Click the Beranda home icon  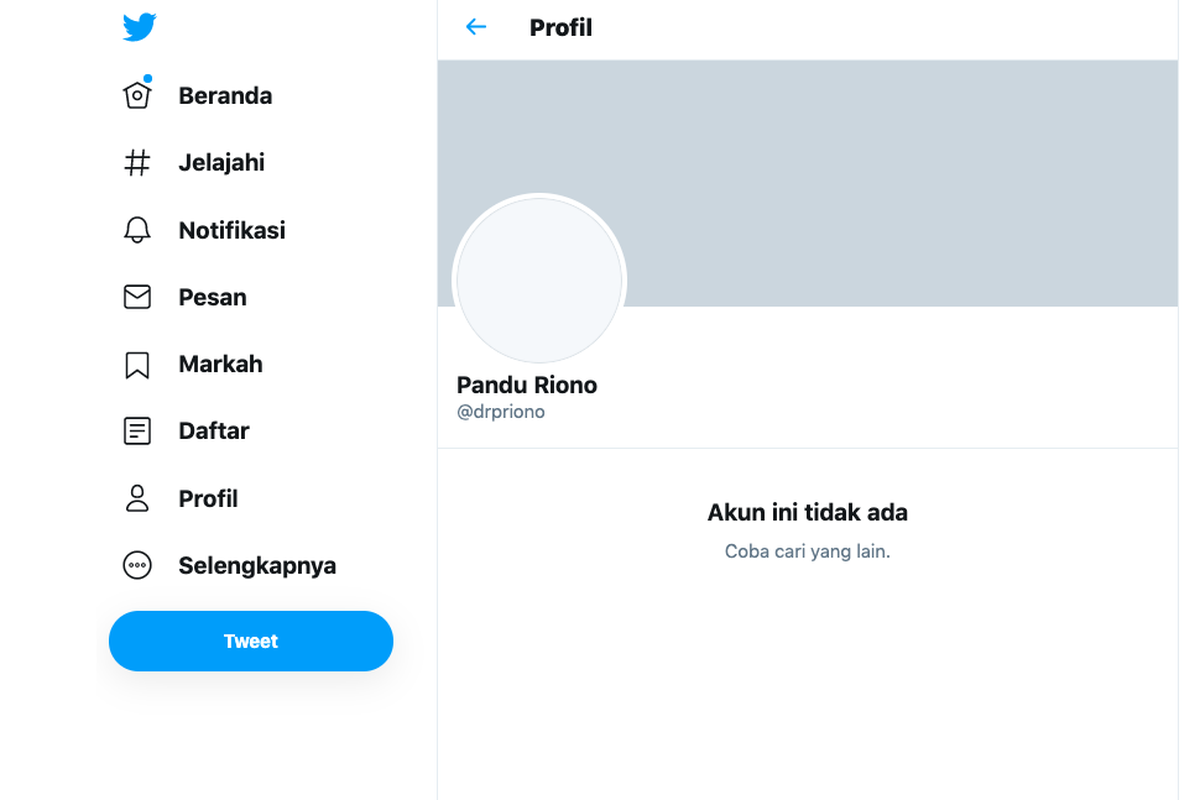point(137,95)
